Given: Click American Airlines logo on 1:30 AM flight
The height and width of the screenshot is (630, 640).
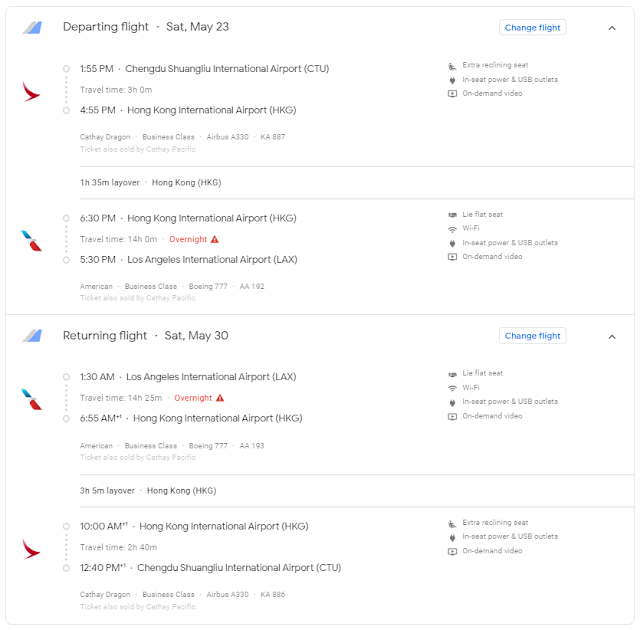Looking at the screenshot, I should click(x=32, y=399).
